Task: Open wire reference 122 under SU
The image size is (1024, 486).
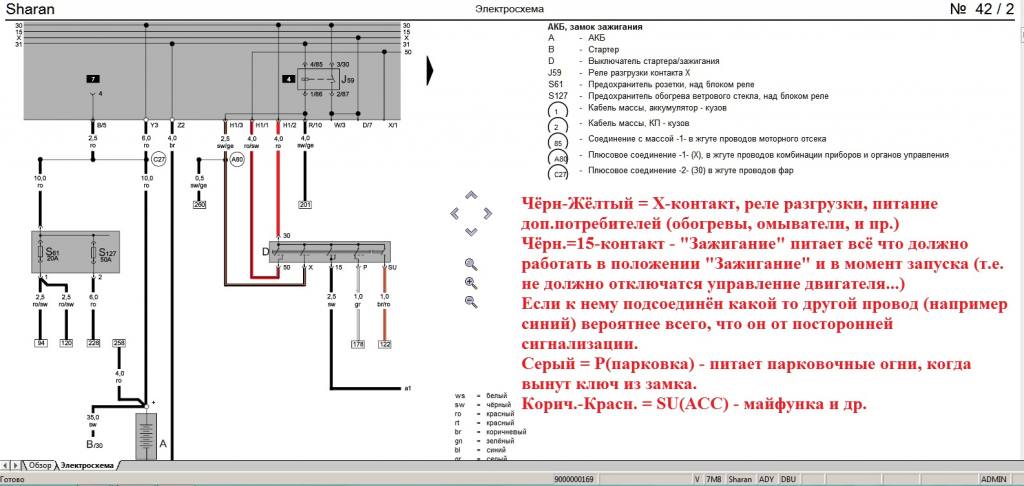Action: 385,344
